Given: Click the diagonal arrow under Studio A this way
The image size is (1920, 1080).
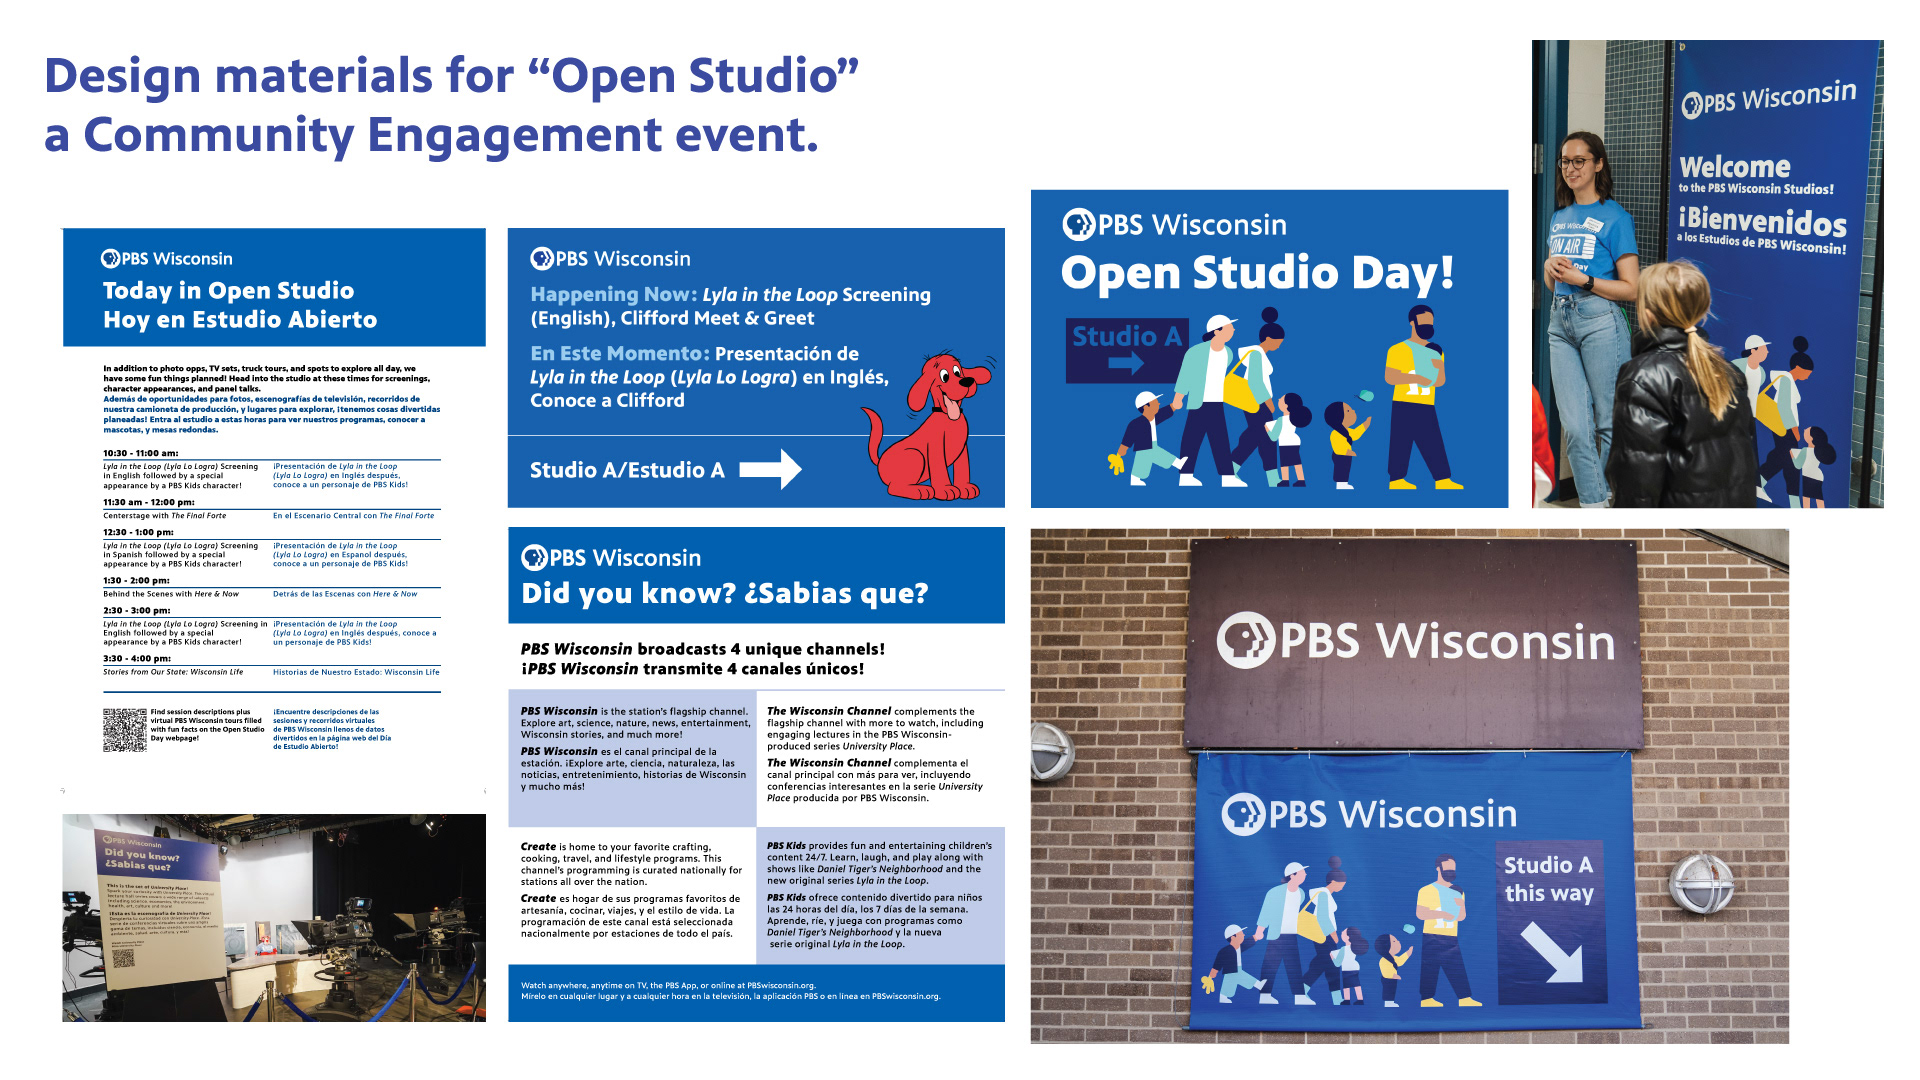Looking at the screenshot, I should (x=1552, y=952).
